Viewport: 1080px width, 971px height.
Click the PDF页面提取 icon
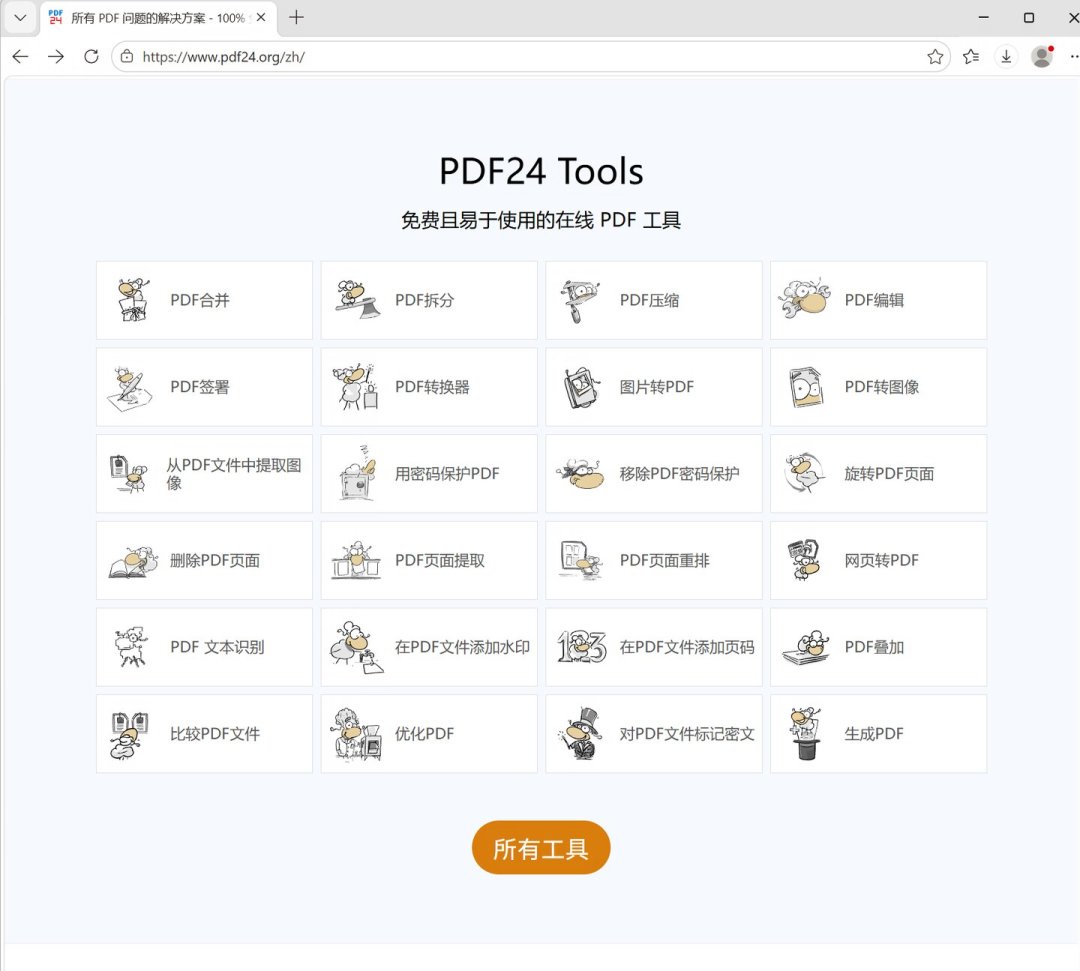(356, 560)
